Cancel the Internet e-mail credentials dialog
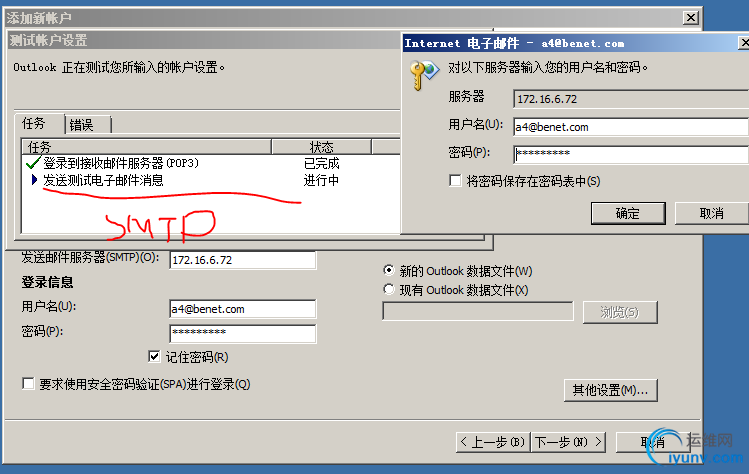This screenshot has height=474, width=749. pyautogui.click(x=712, y=213)
